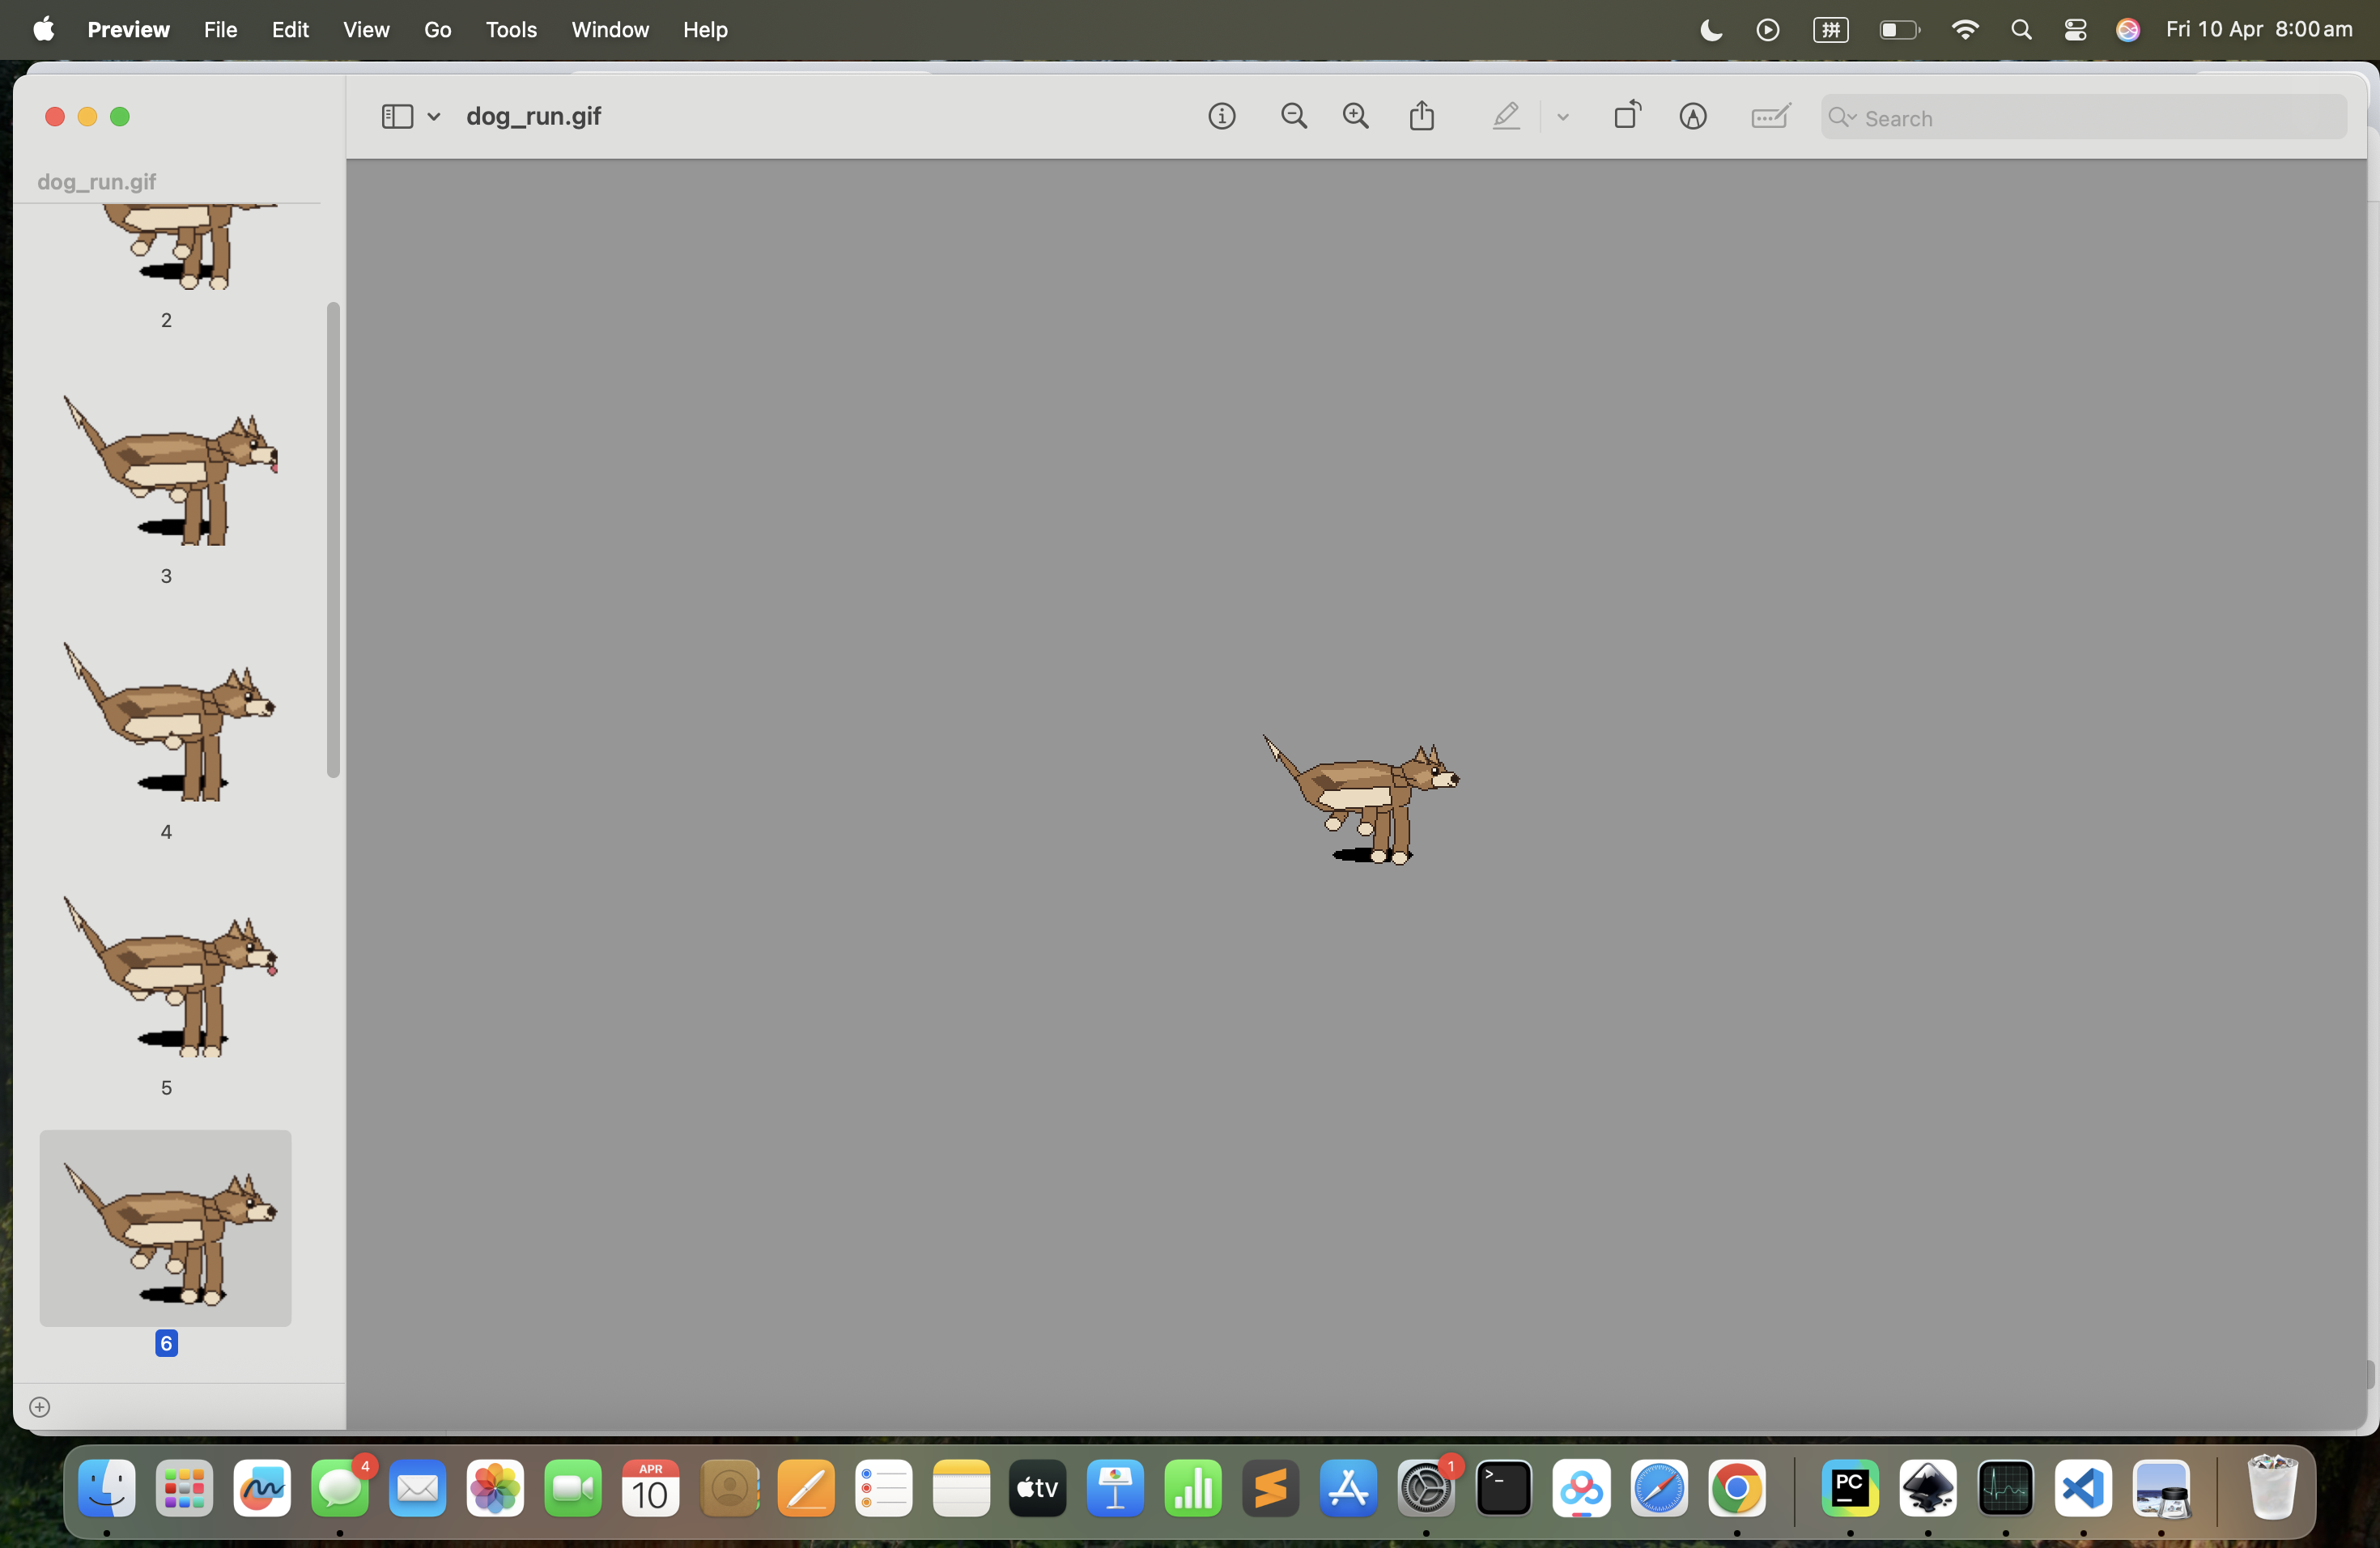The width and height of the screenshot is (2380, 1548).
Task: Open the Tools menu
Action: (x=511, y=30)
